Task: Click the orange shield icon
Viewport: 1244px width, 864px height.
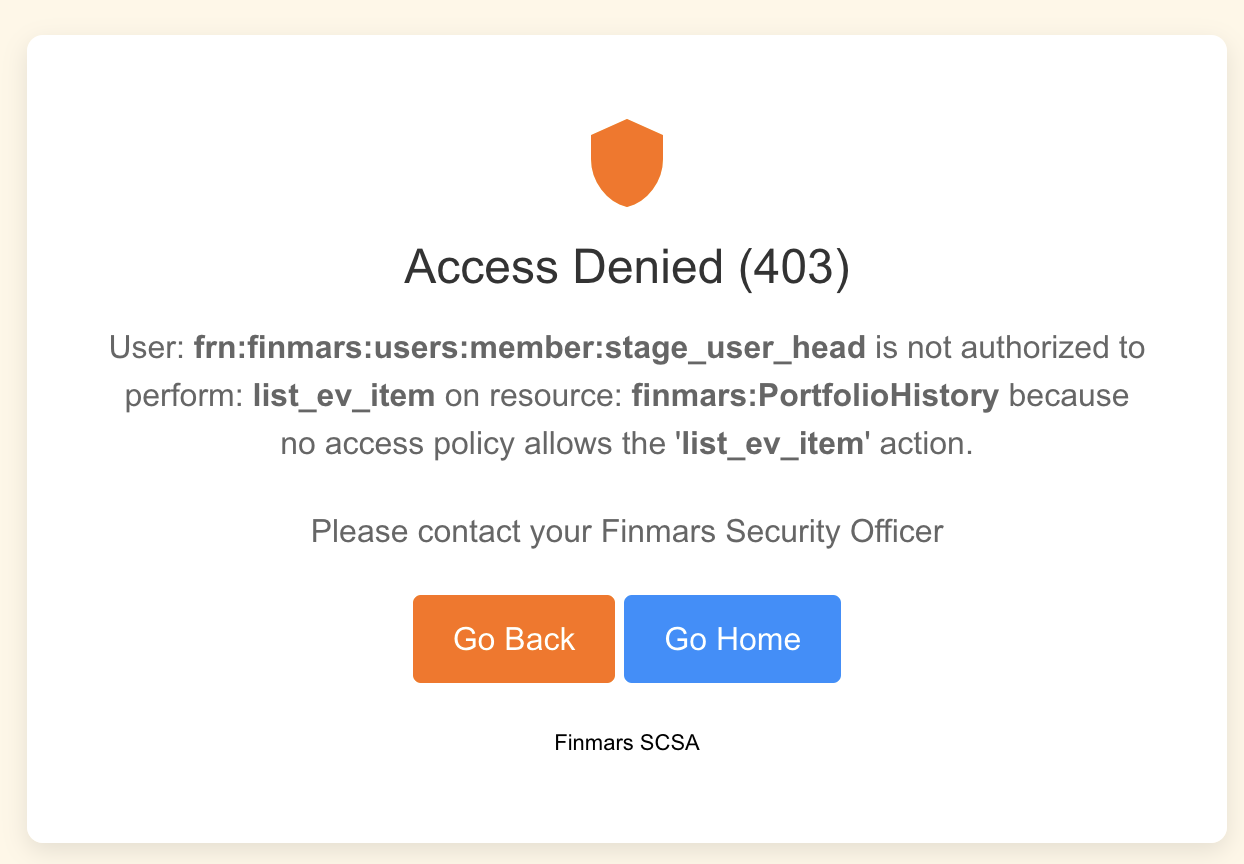Action: point(627,163)
